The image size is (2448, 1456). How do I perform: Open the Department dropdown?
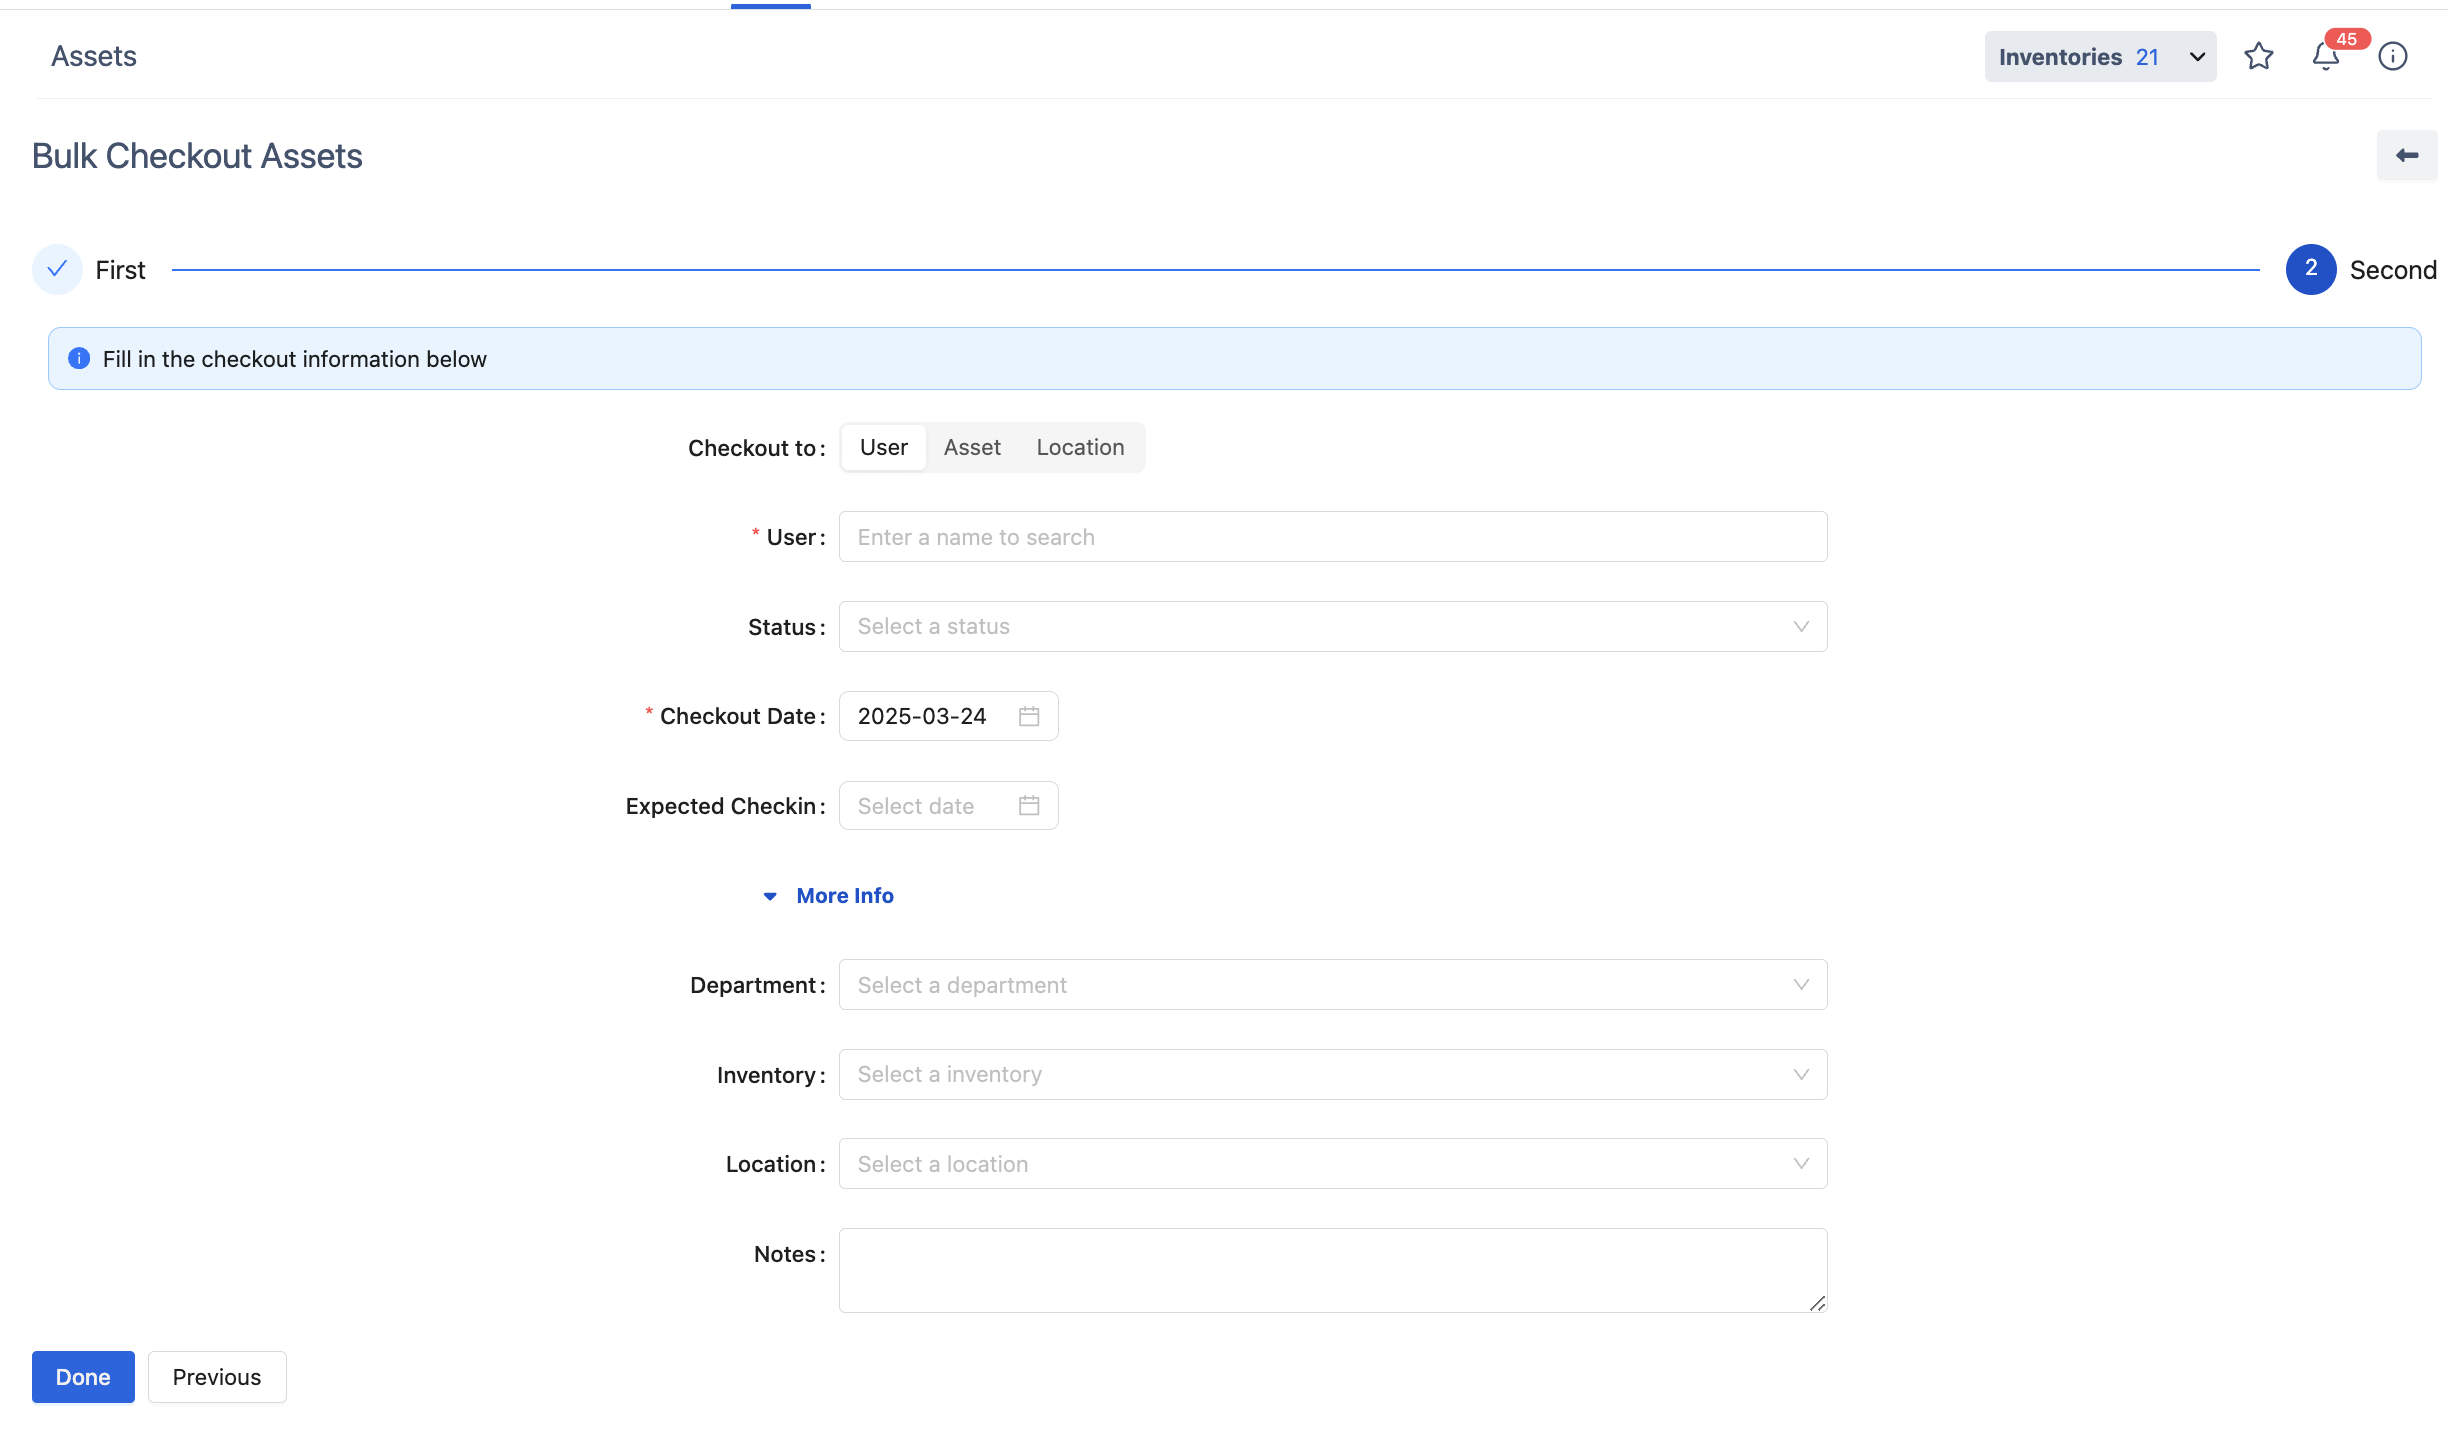pos(1332,985)
